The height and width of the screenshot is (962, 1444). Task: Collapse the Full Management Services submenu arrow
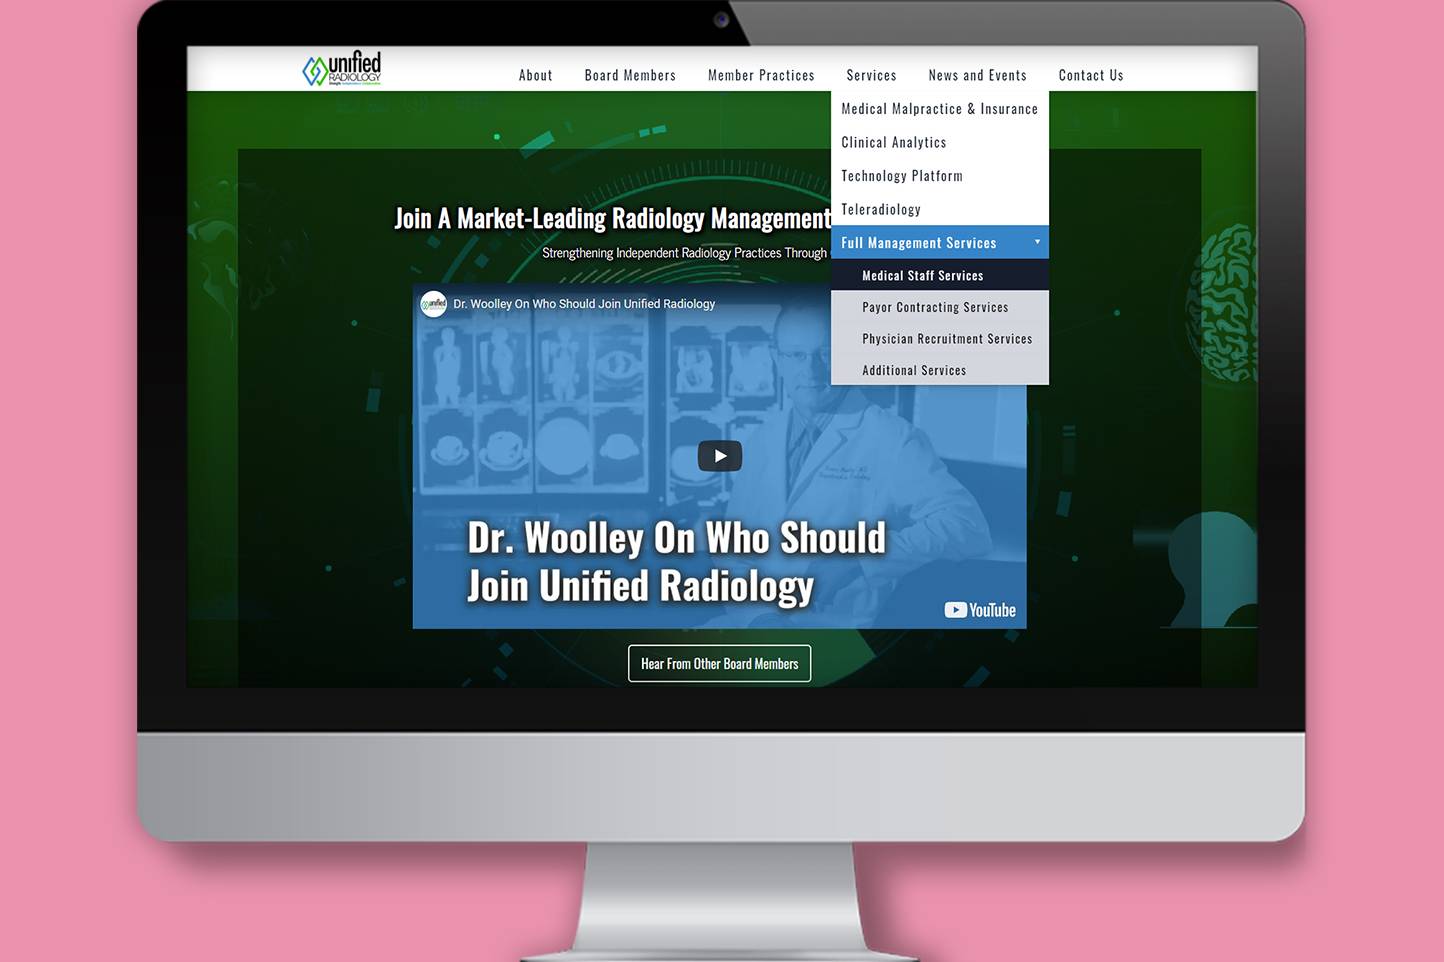(1037, 242)
